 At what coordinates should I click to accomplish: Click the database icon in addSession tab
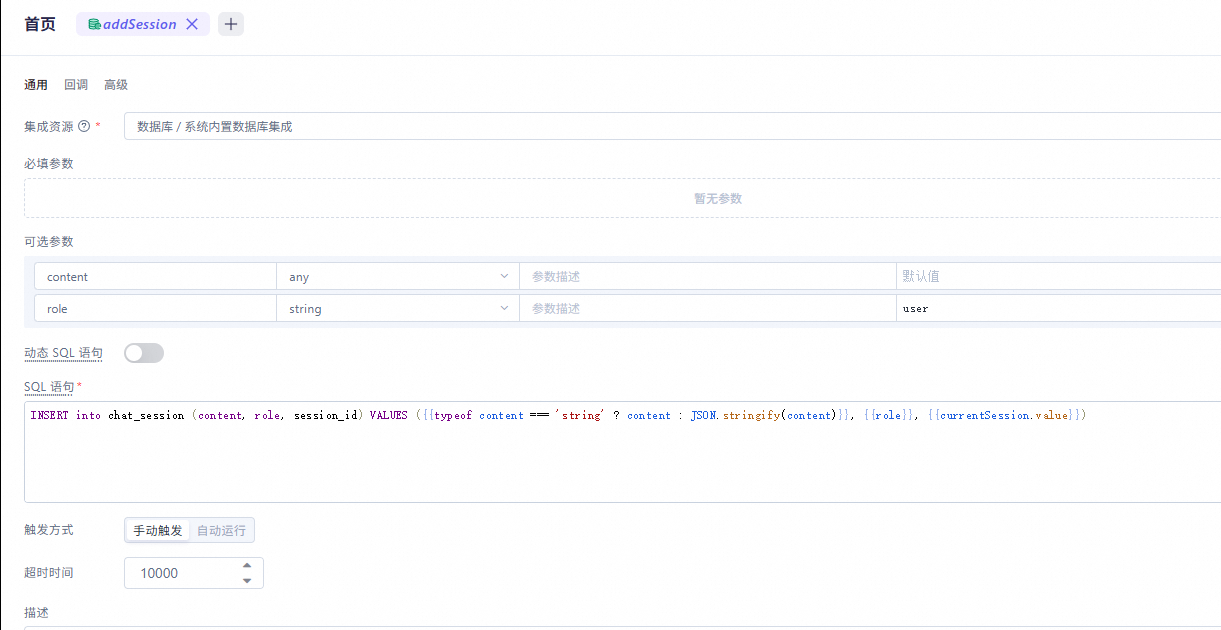94,24
